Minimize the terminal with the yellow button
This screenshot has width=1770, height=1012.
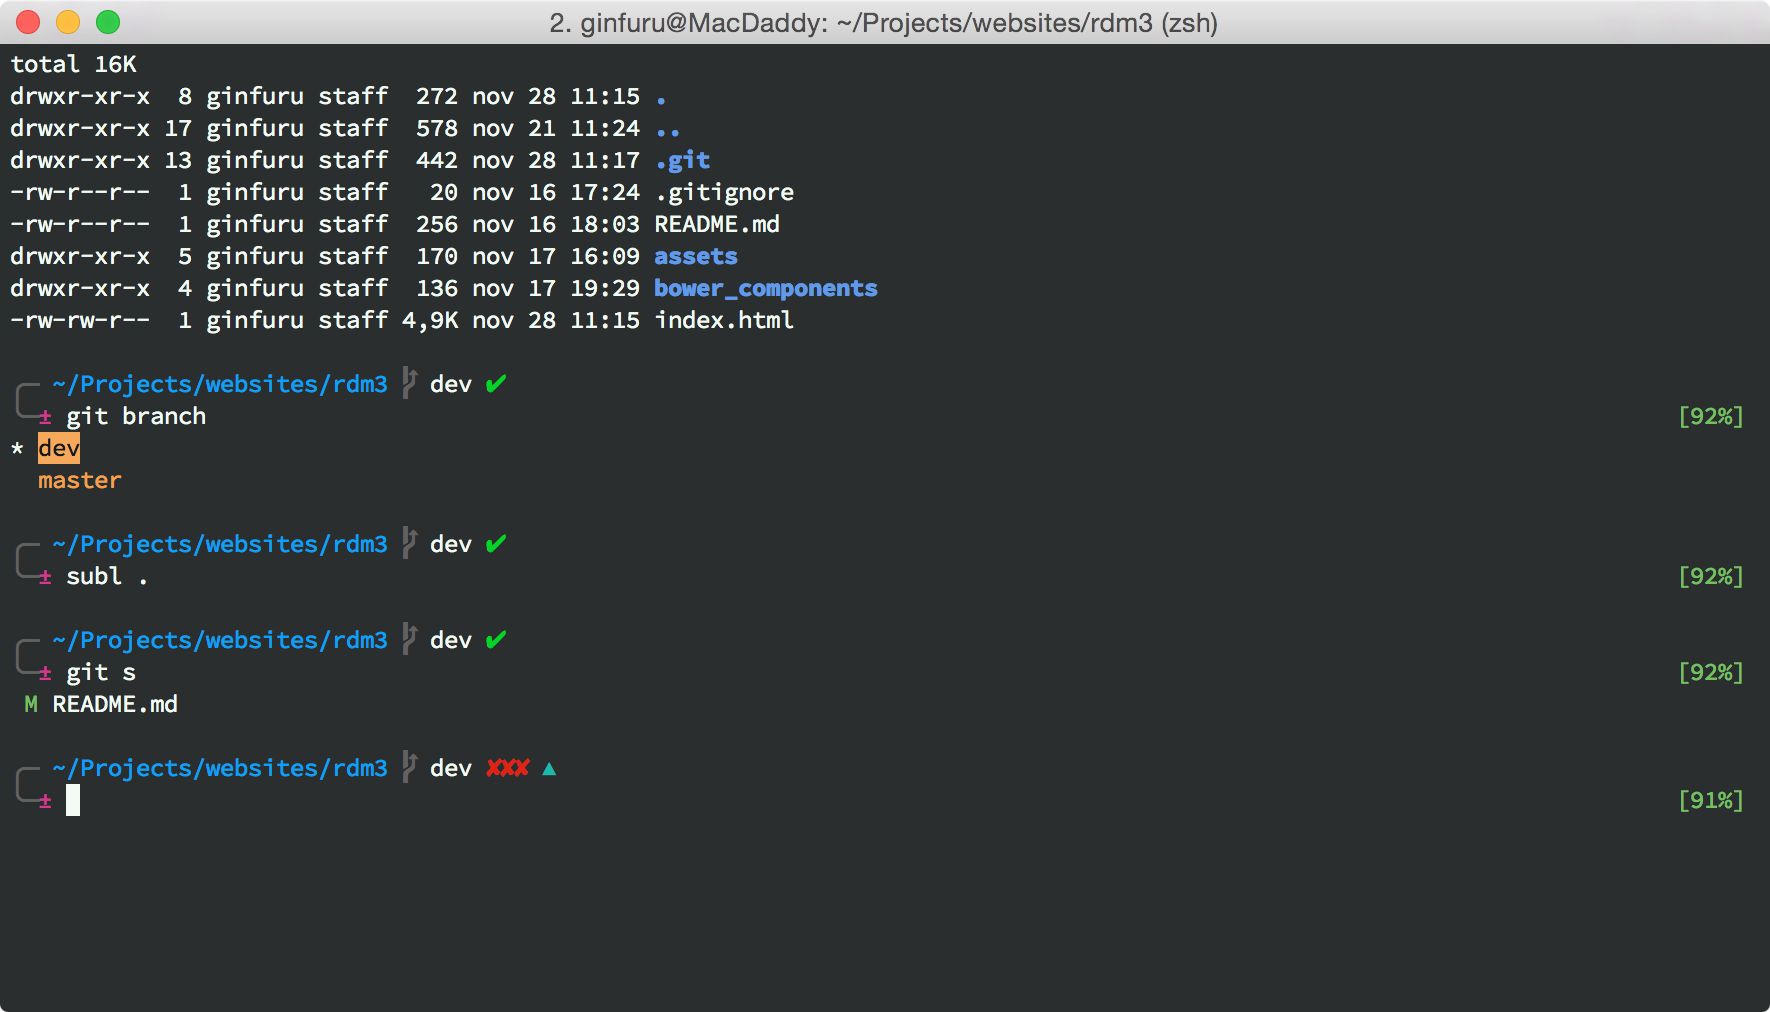pyautogui.click(x=68, y=22)
